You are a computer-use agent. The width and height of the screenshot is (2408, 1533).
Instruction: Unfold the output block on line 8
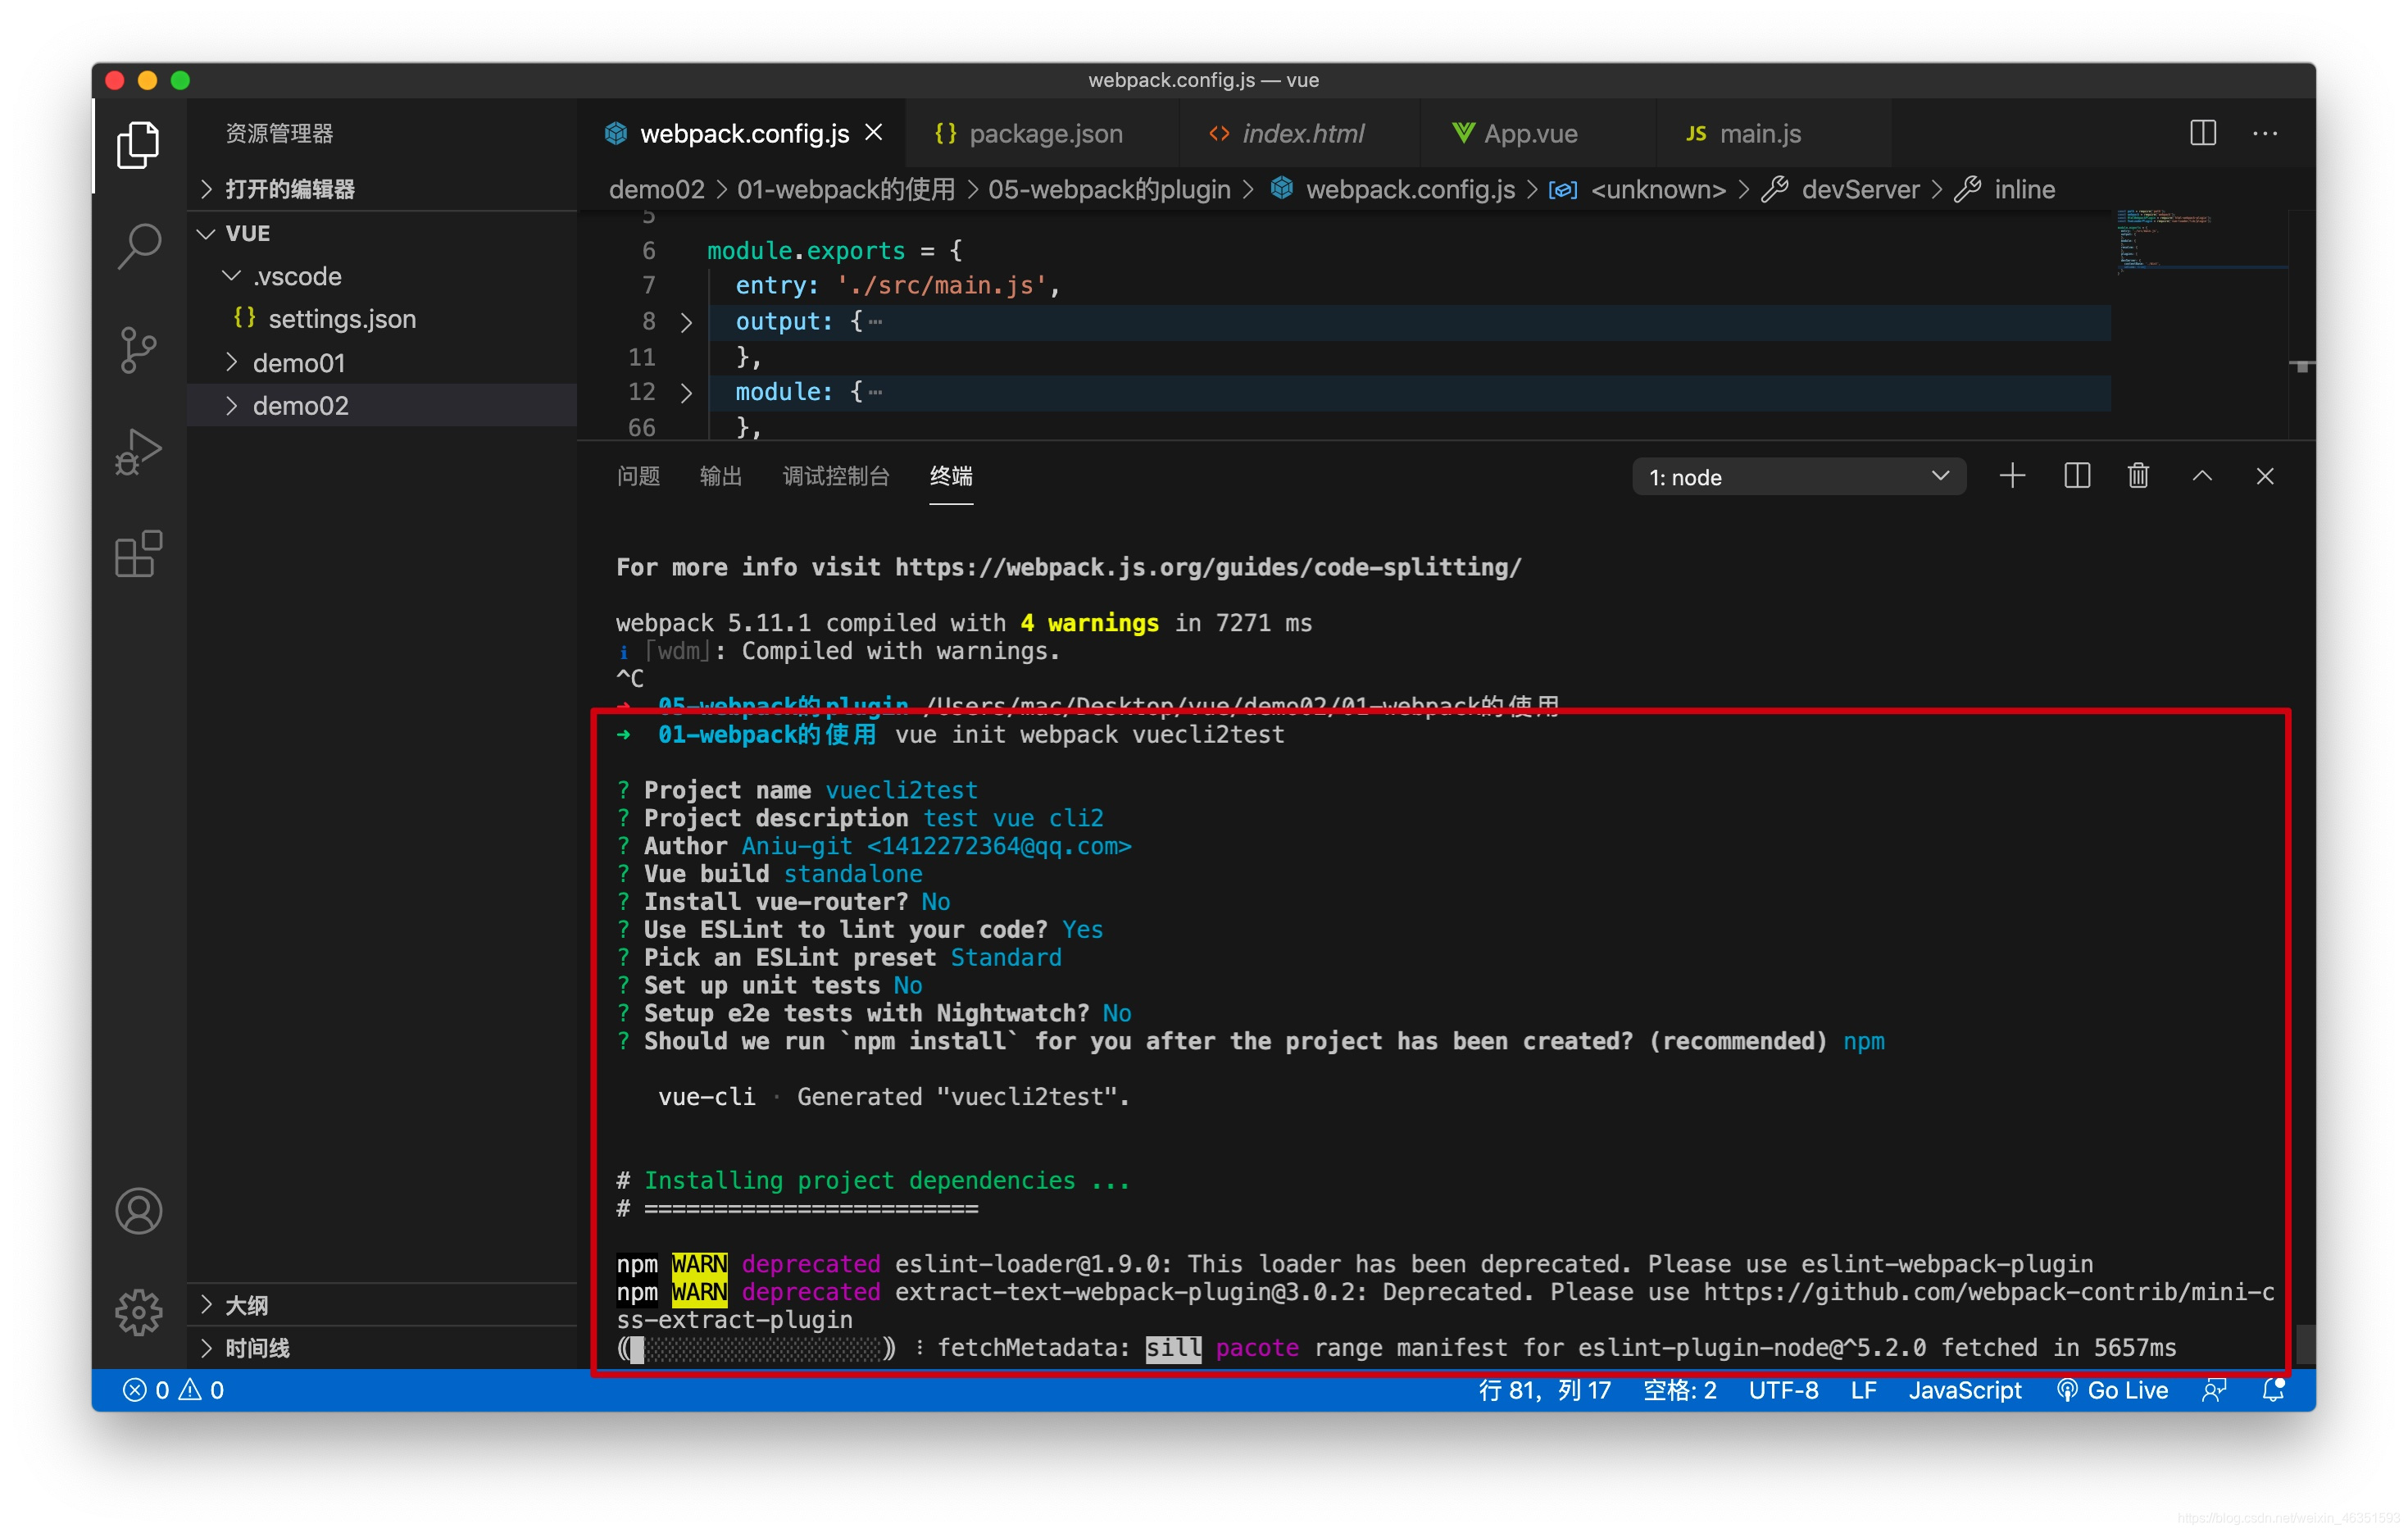(x=686, y=322)
